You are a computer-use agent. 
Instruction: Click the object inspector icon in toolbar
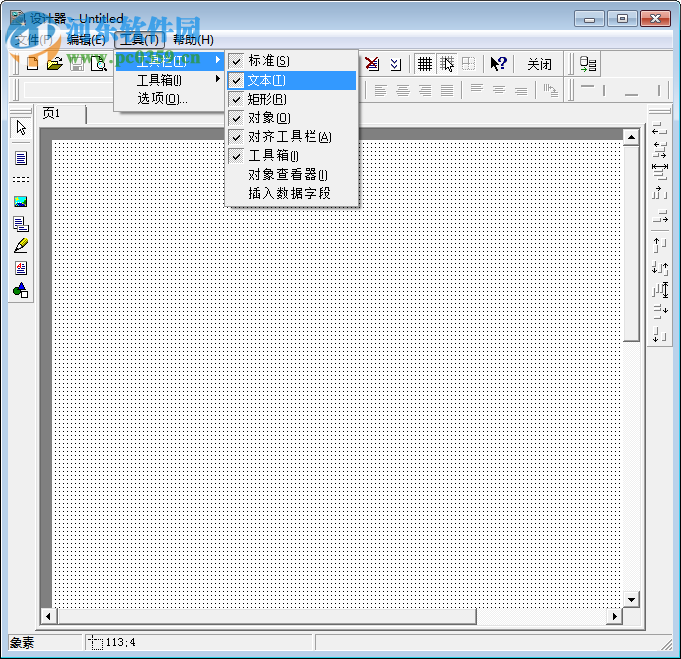coord(588,64)
